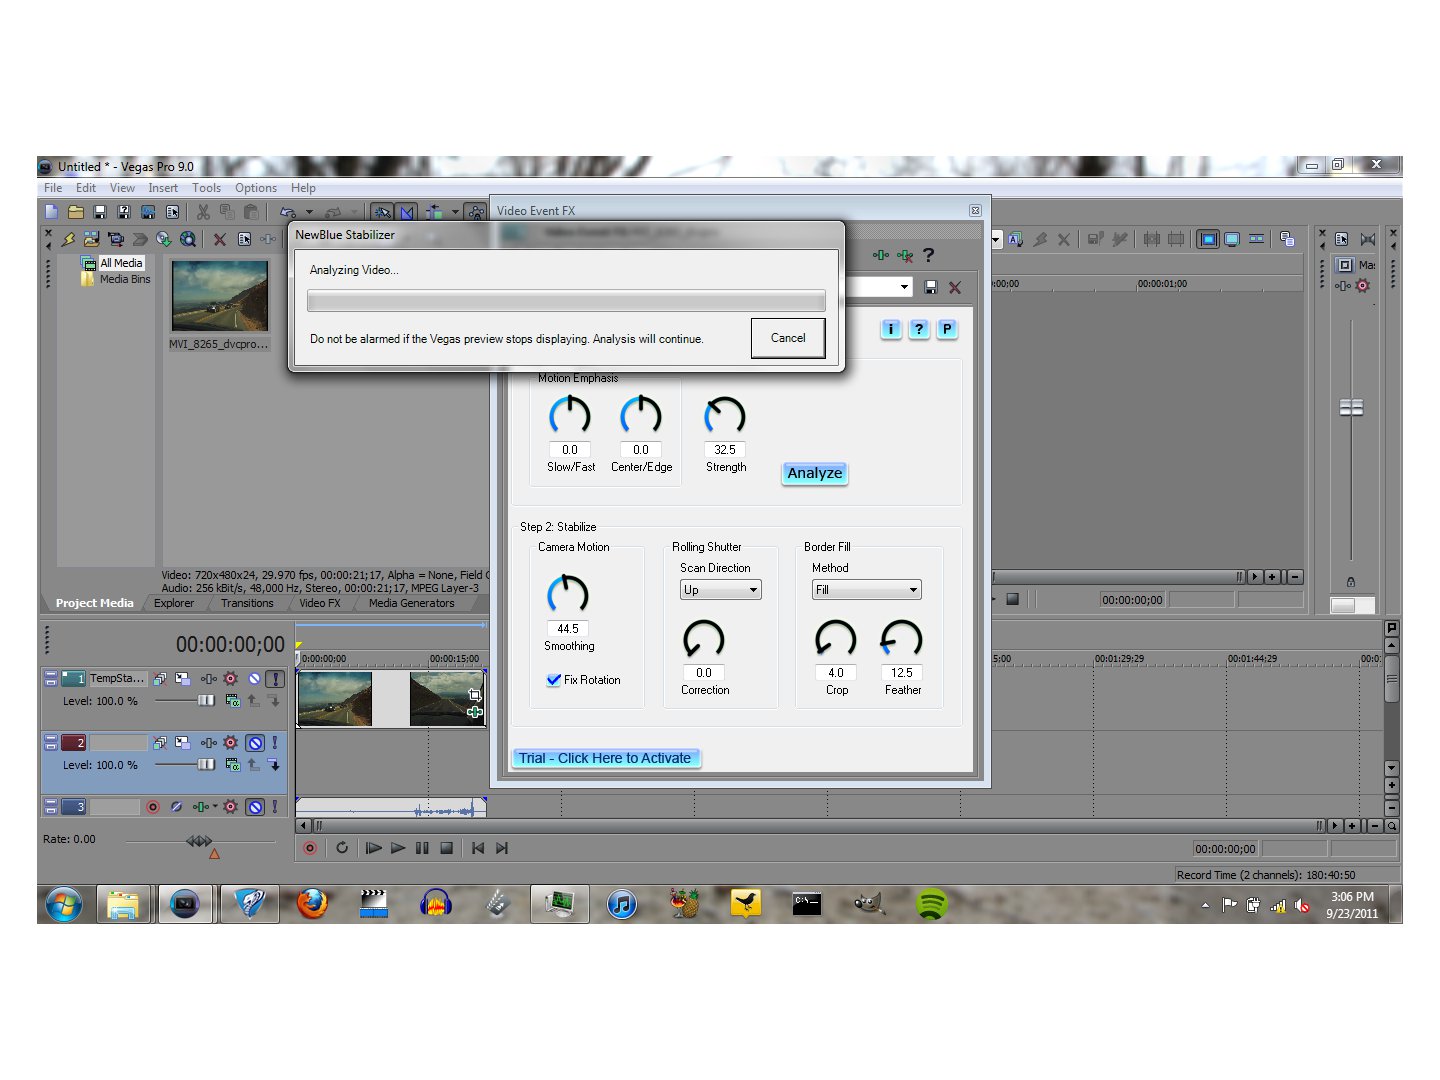The width and height of the screenshot is (1440, 1080).
Task: Uncheck the Fix Rotation checkbox
Action: [554, 680]
